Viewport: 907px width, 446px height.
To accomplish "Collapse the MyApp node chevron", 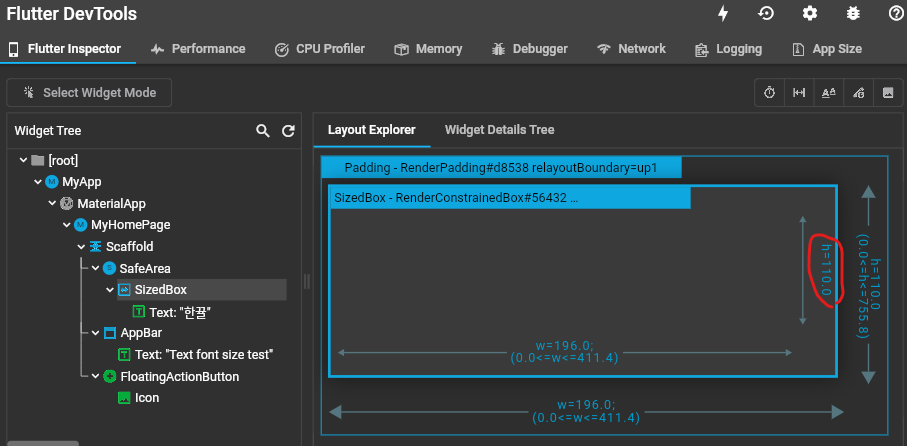I will (x=38, y=182).
